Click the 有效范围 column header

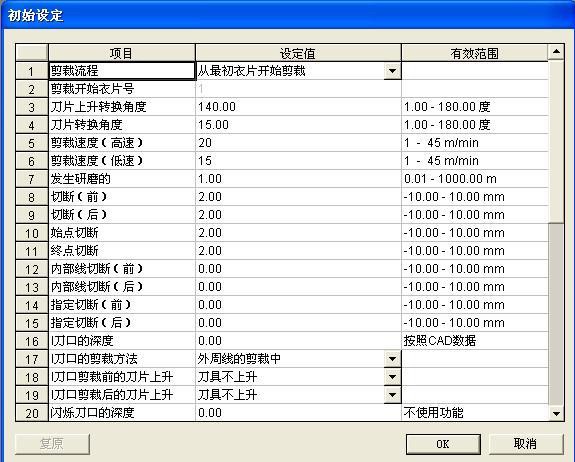475,53
